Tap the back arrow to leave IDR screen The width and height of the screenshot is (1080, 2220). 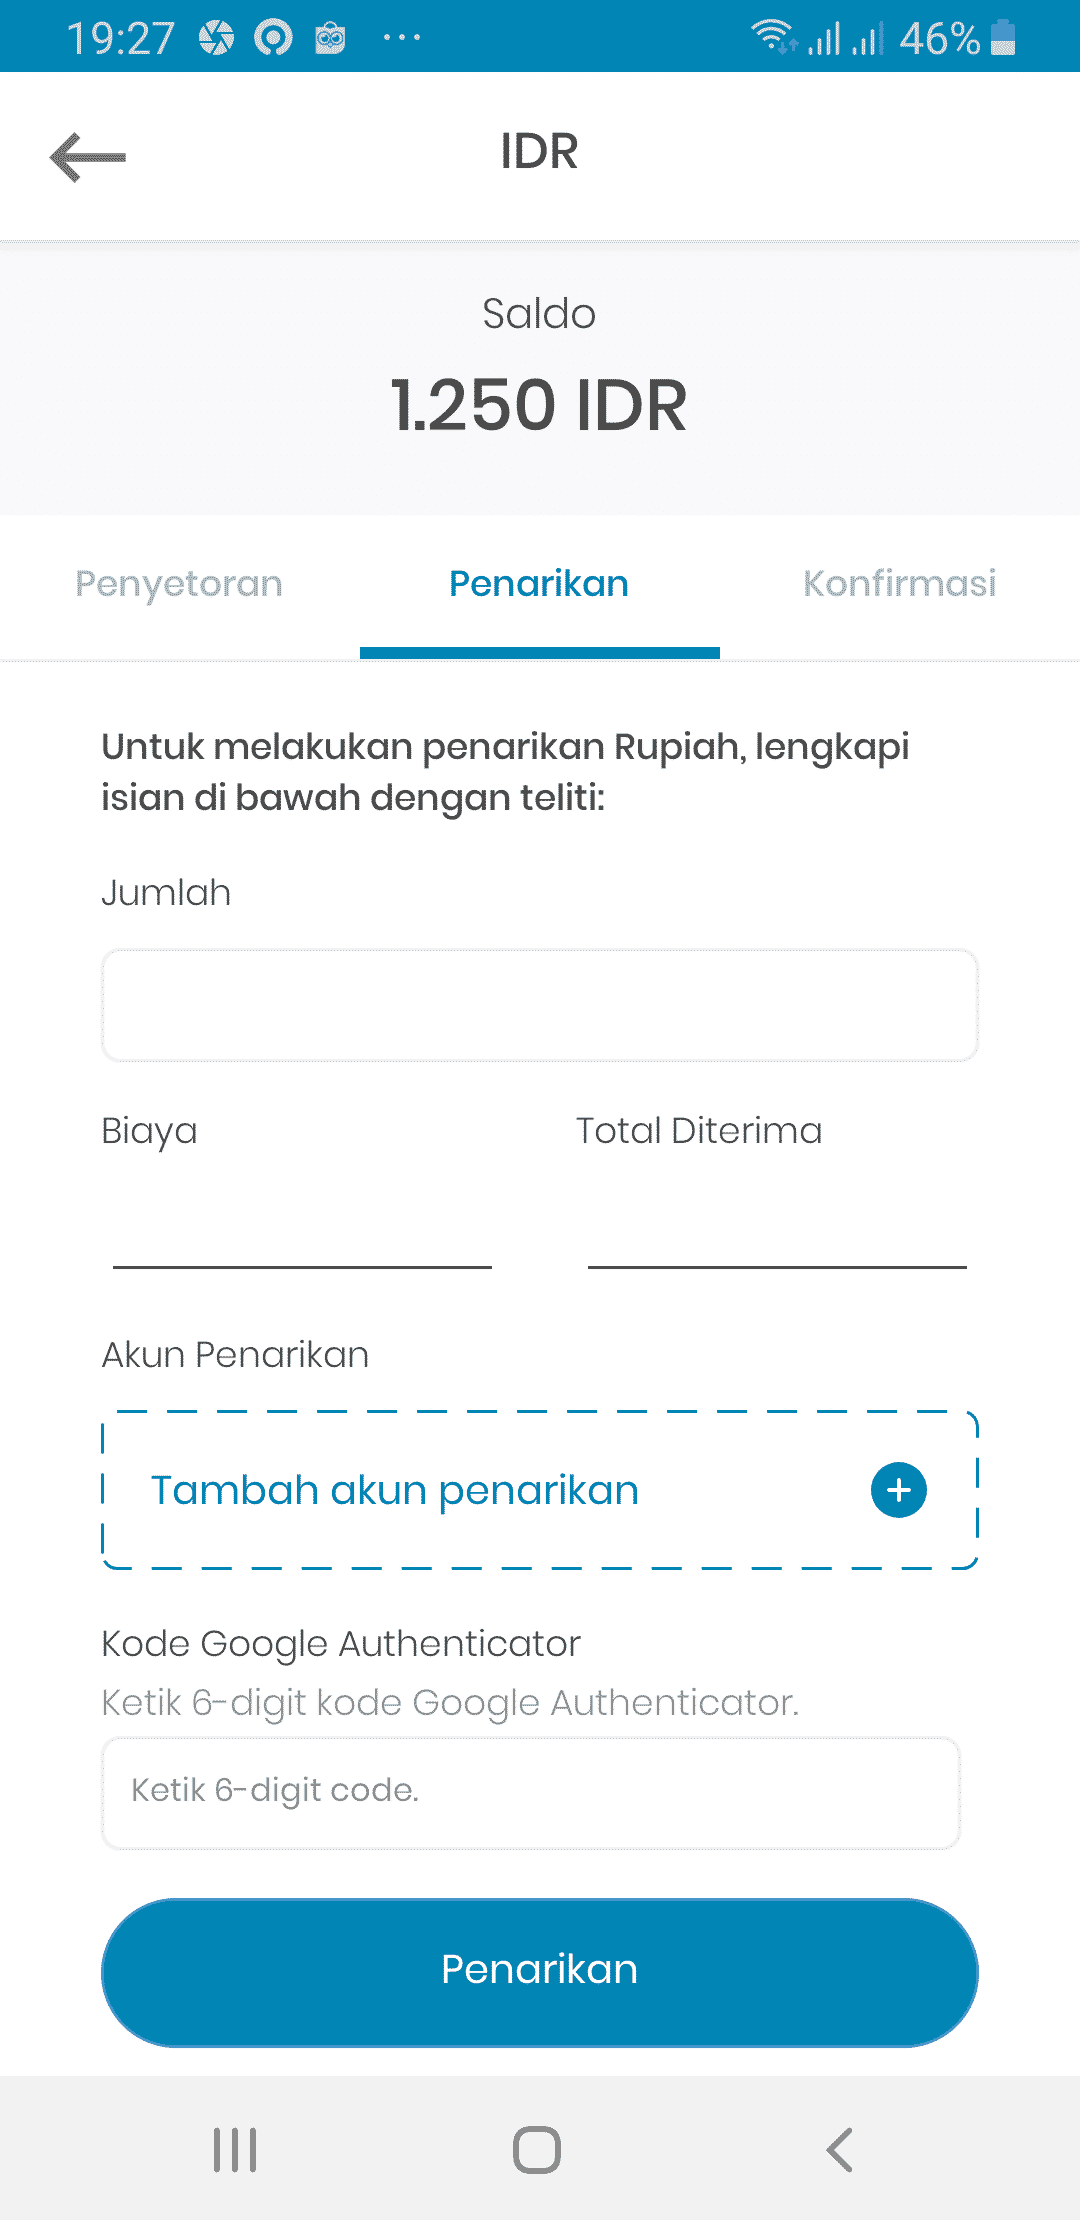[87, 156]
